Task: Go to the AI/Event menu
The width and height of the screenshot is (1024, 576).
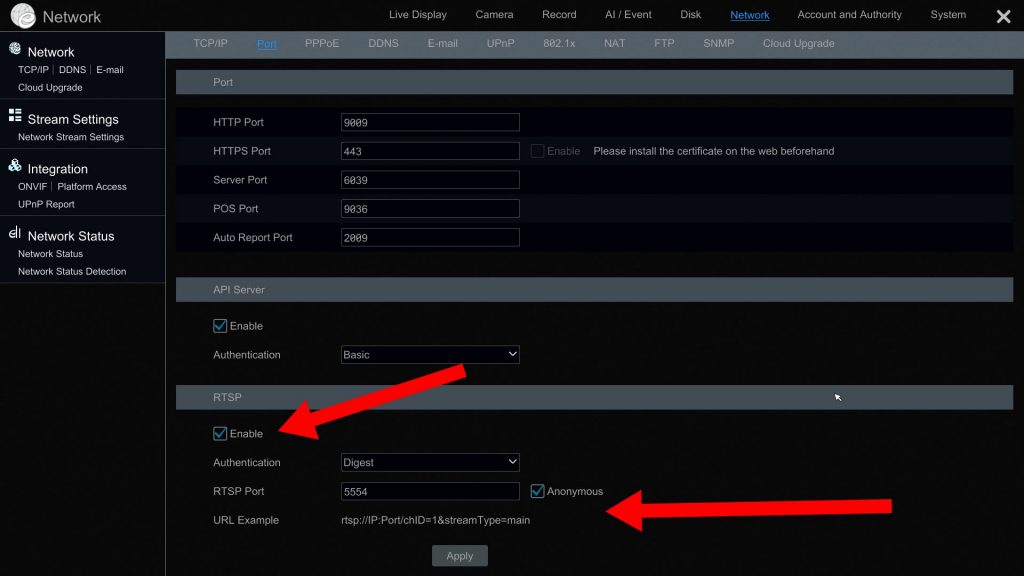Action: pos(628,15)
